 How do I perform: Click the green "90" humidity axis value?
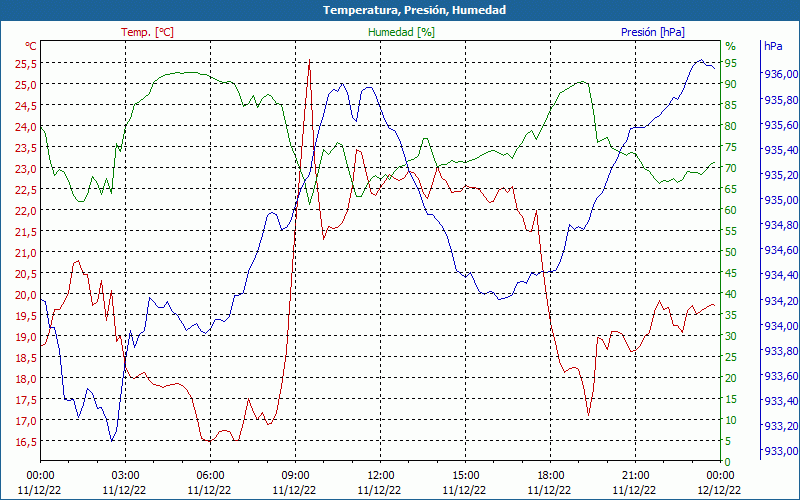[x=731, y=84]
